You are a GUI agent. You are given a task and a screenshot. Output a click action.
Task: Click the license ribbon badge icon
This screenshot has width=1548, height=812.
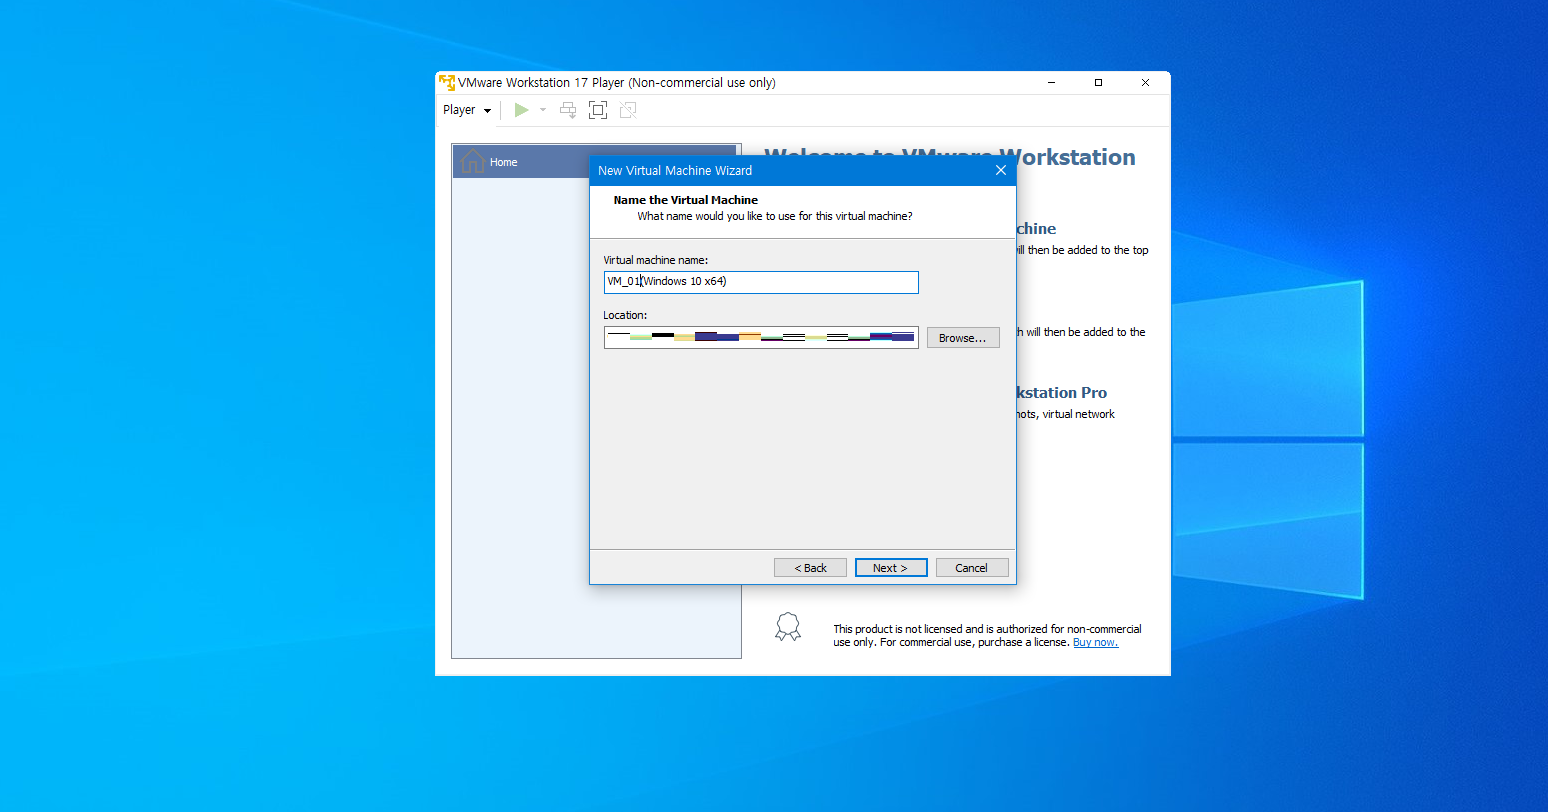788,627
